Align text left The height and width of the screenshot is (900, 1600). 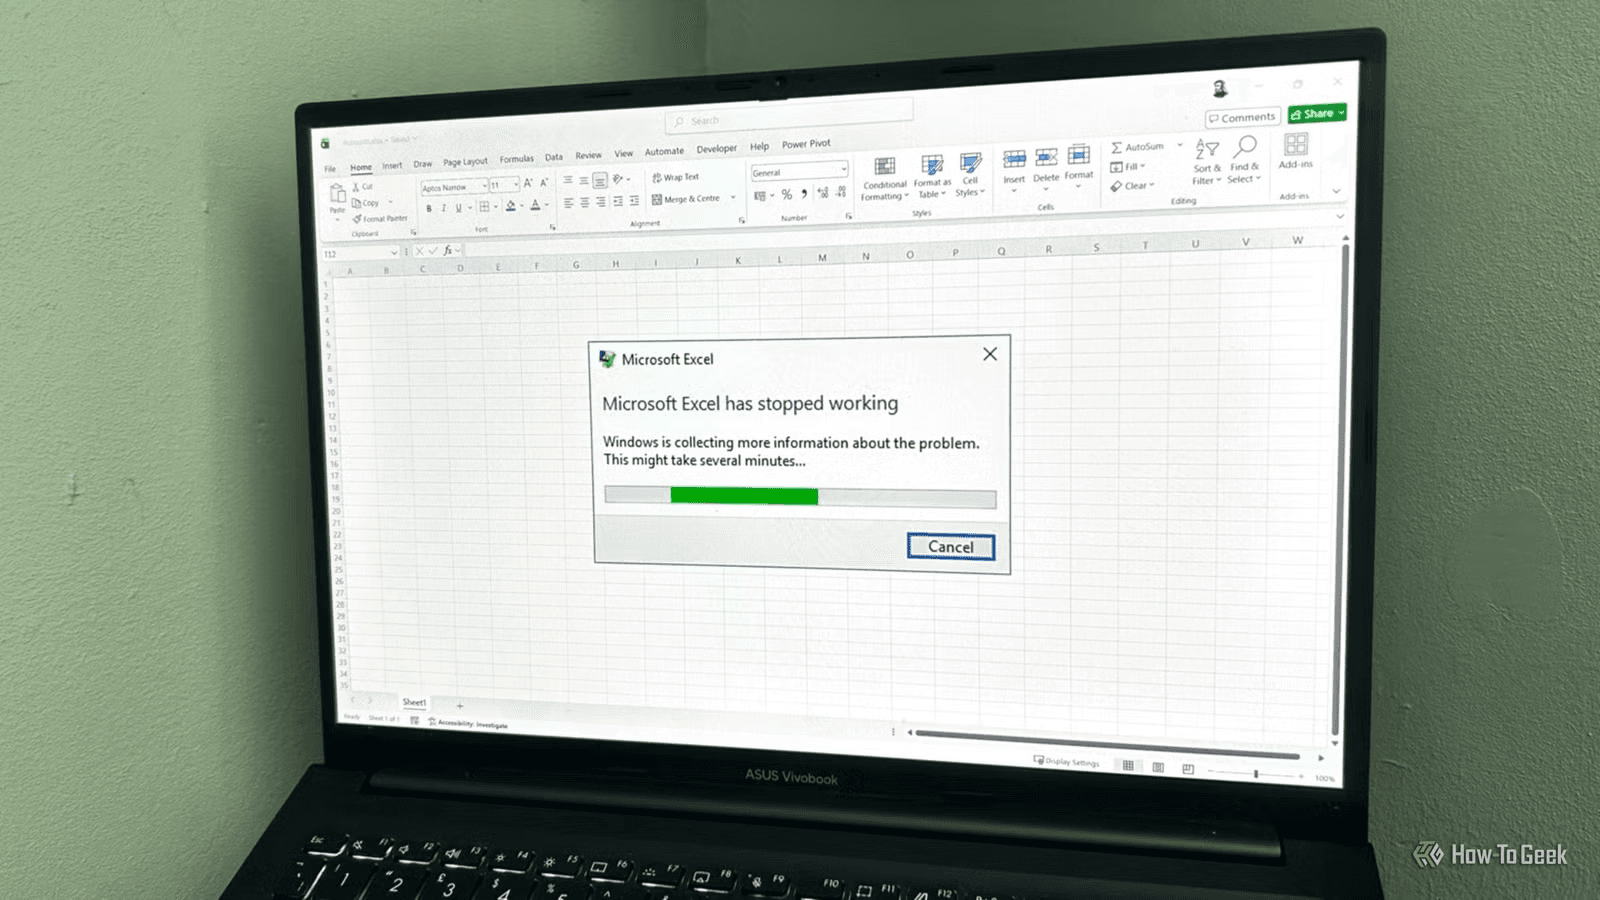[x=568, y=203]
